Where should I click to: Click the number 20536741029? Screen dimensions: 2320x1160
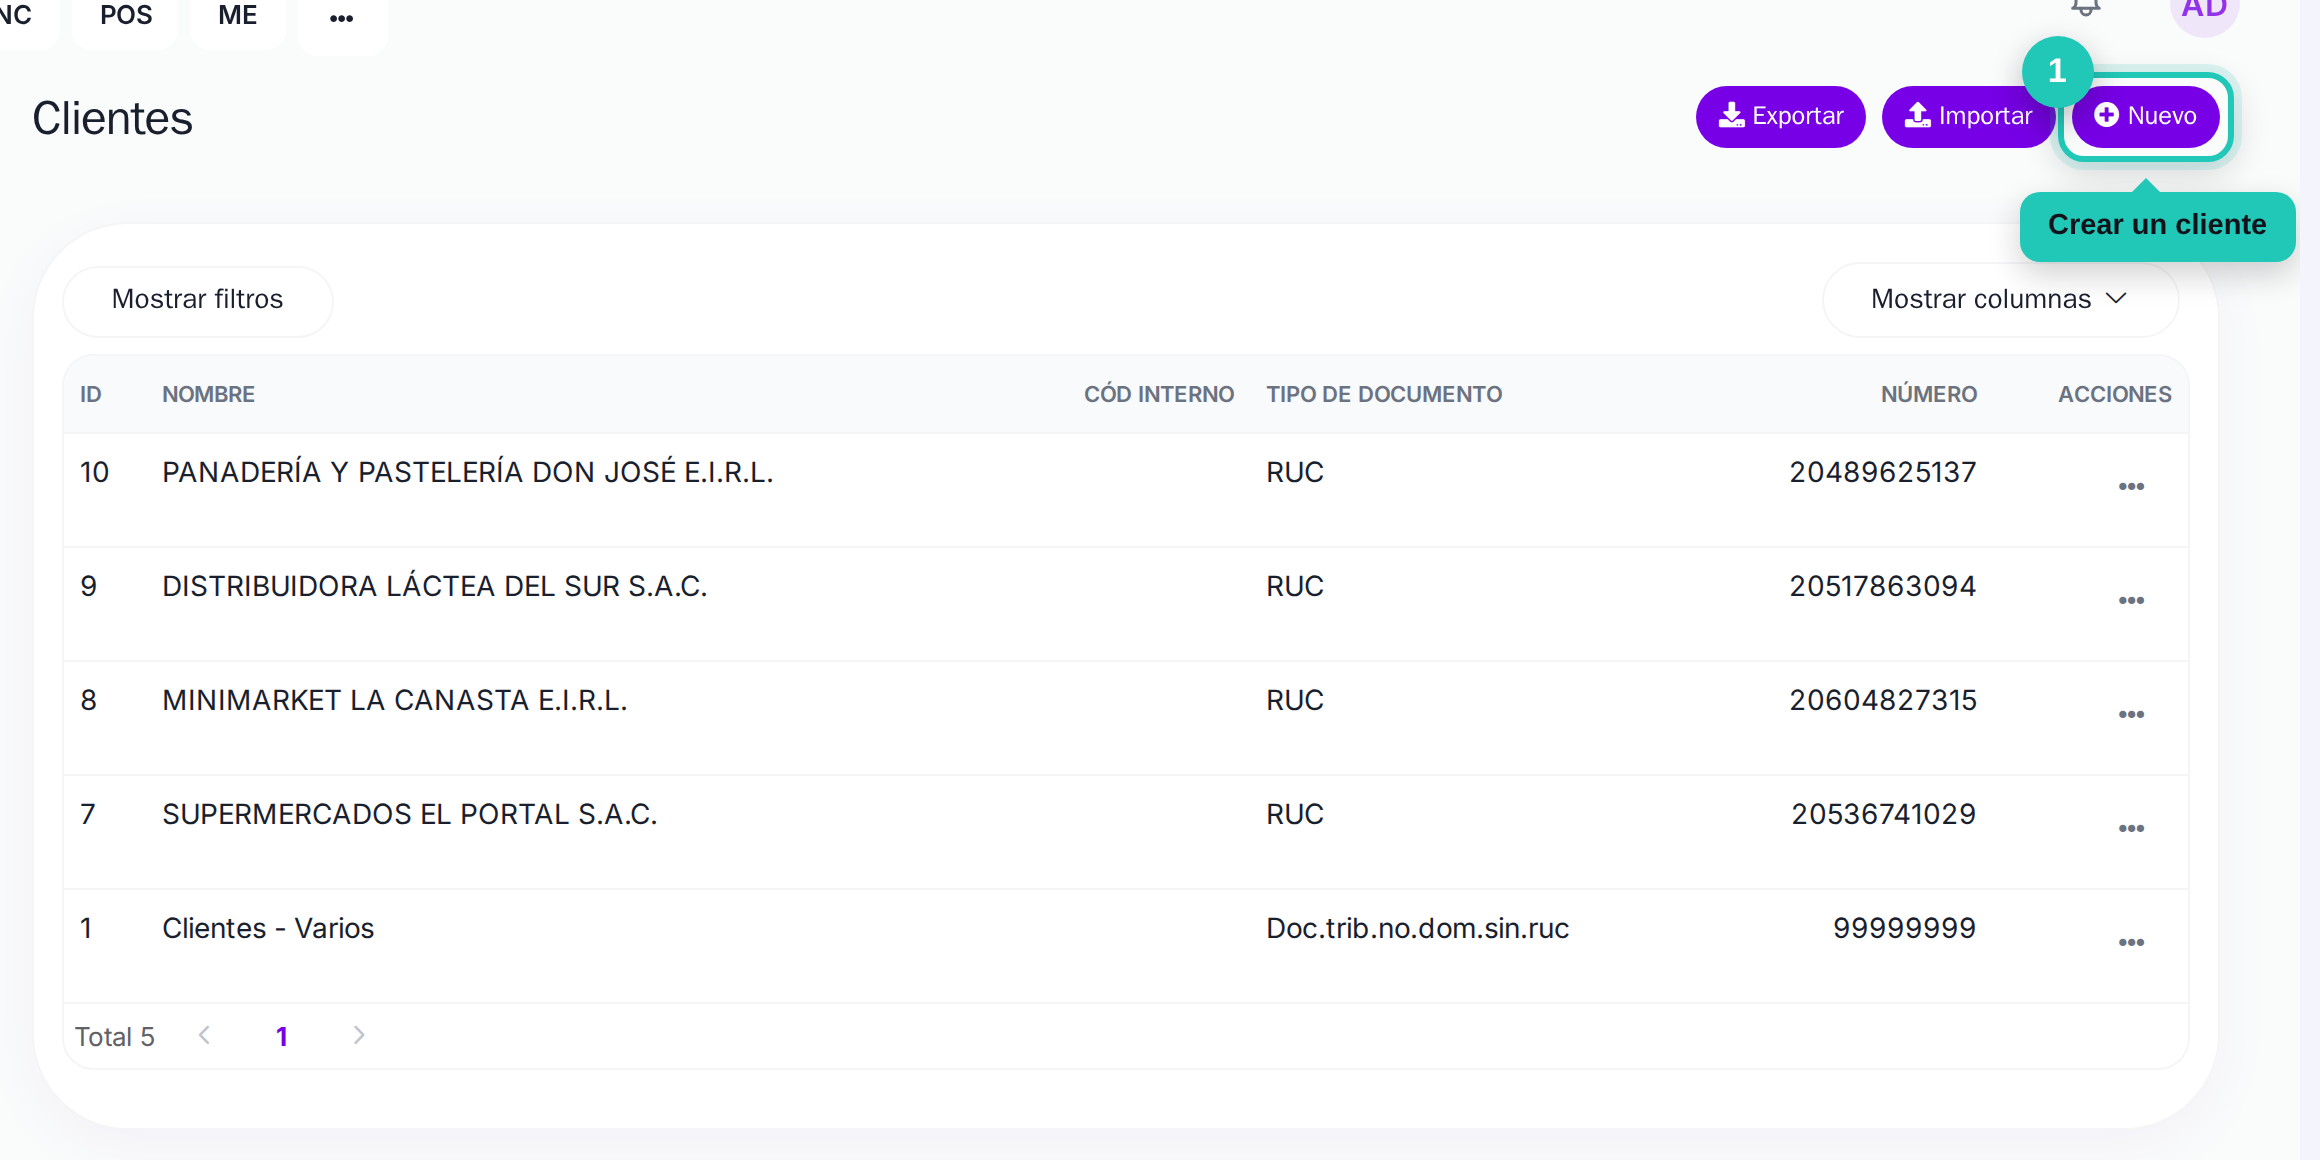pos(1884,814)
